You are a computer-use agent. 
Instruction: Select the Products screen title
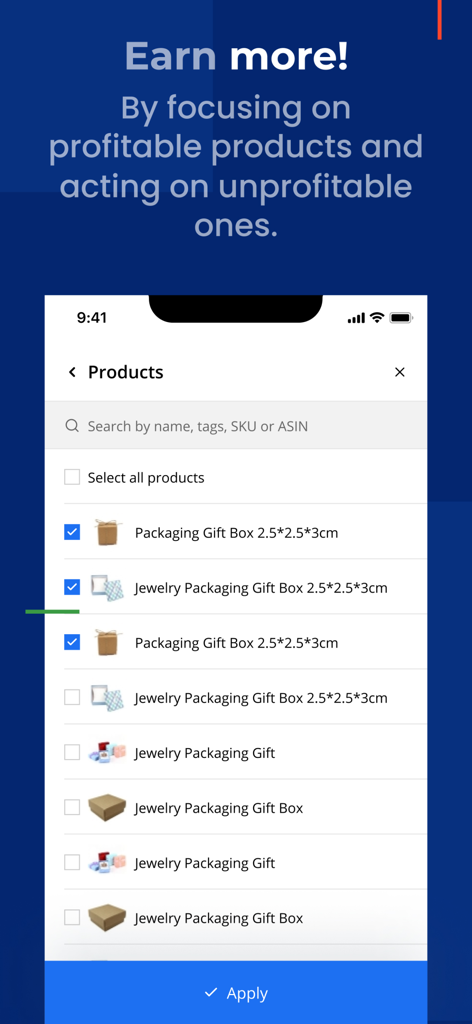click(x=125, y=372)
